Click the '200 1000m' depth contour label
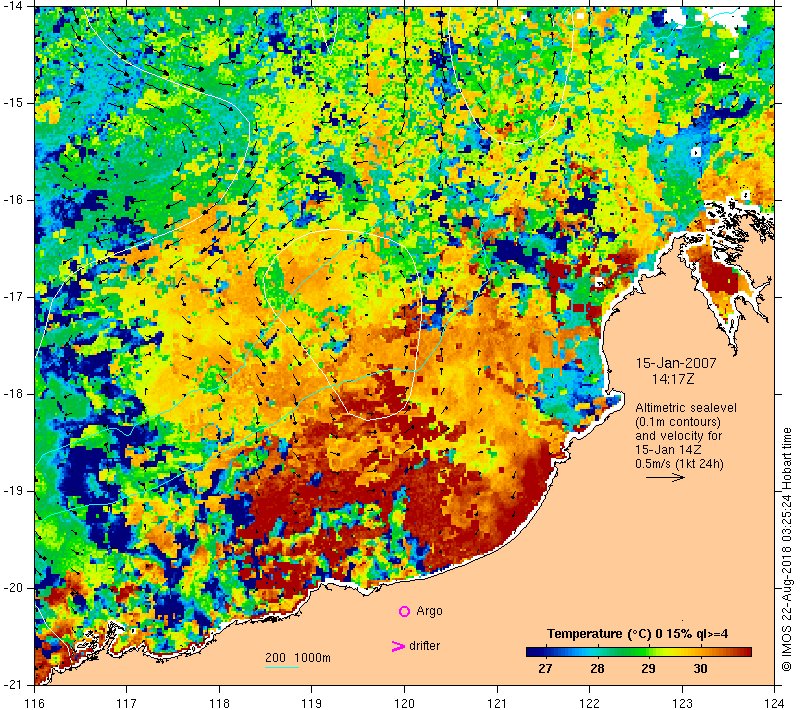Viewport: 800px width, 710px height. (x=298, y=657)
